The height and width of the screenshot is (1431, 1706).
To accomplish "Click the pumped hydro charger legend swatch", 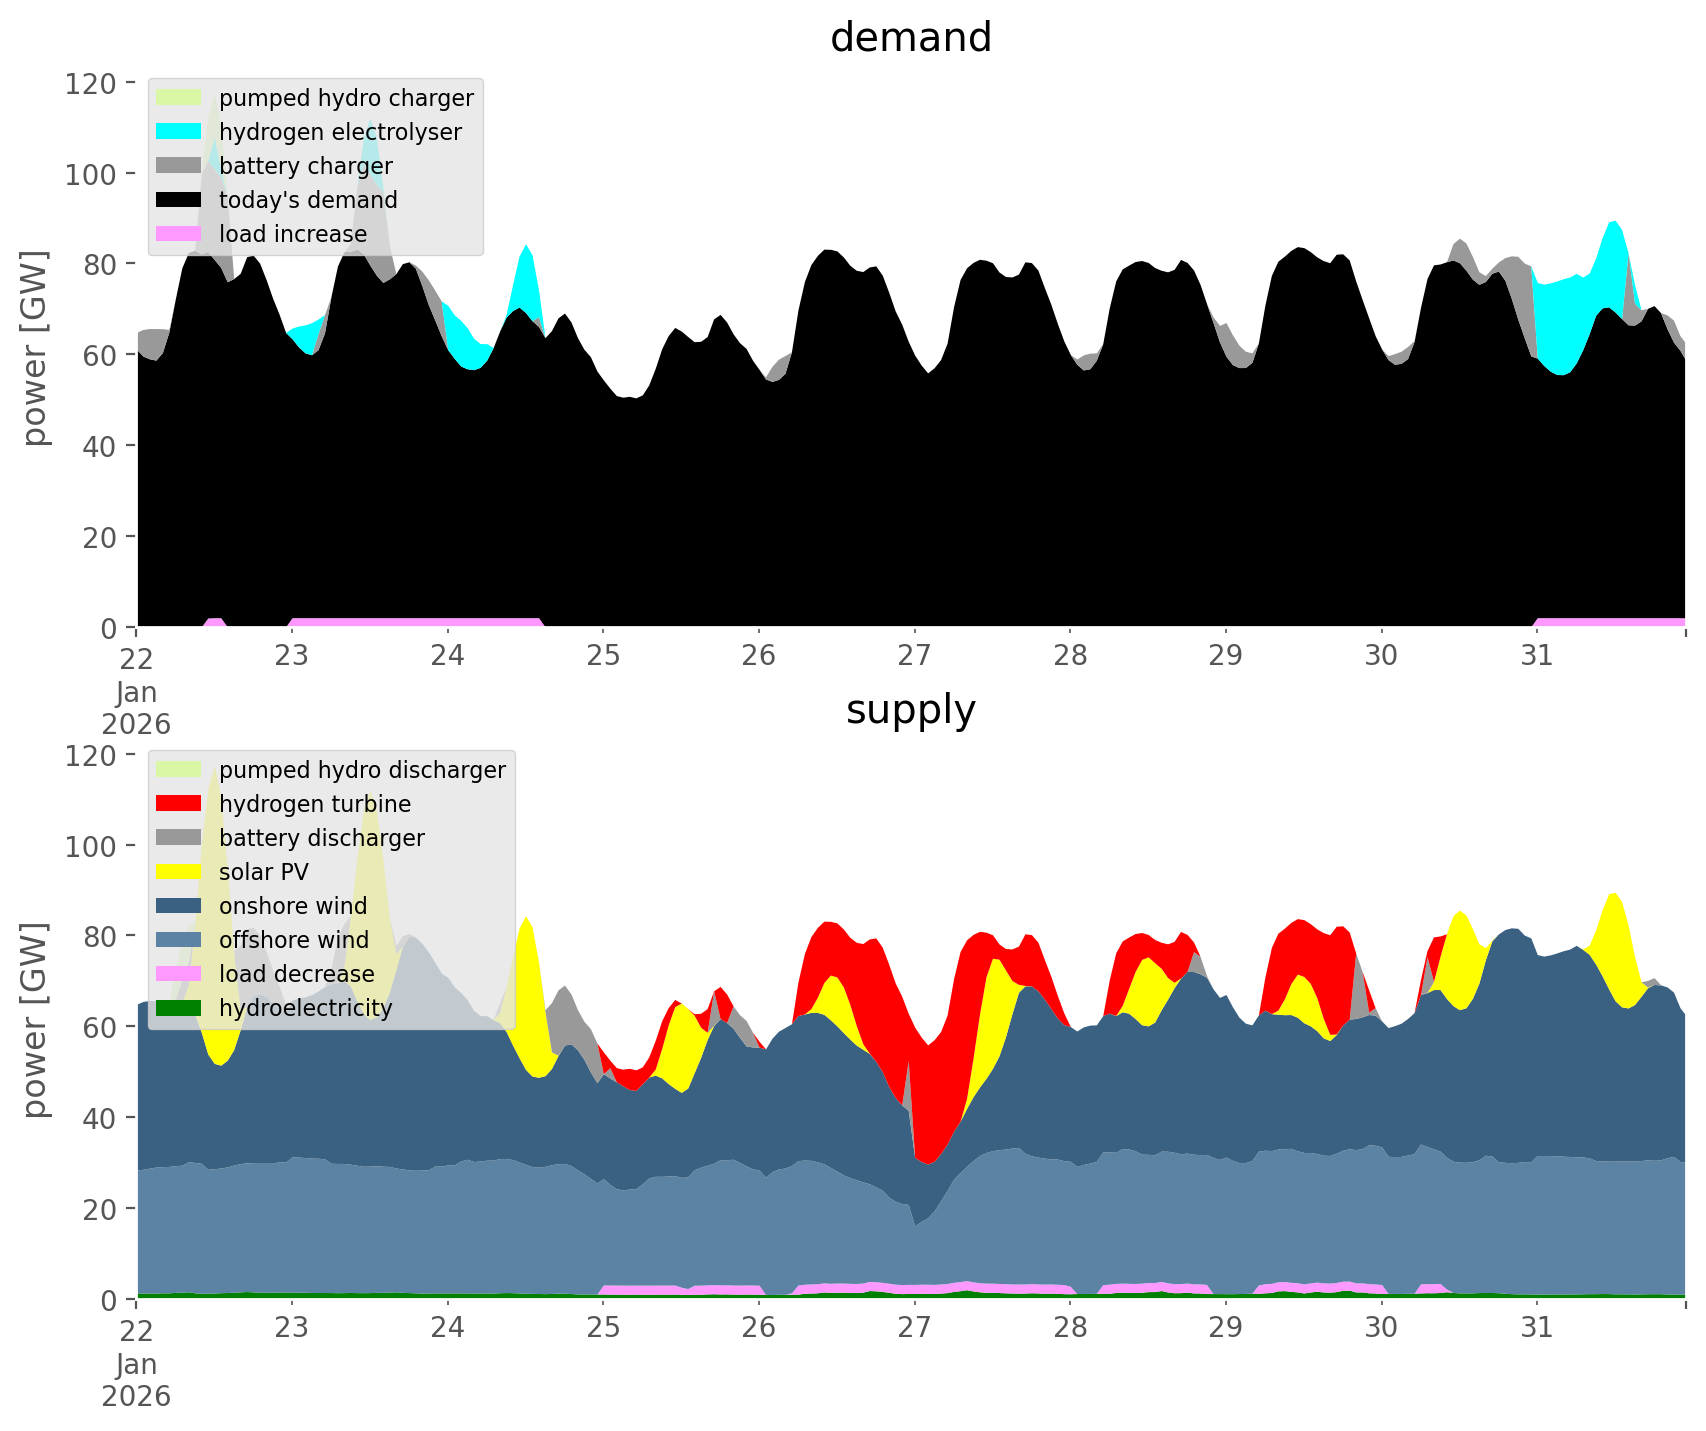I will (x=179, y=98).
